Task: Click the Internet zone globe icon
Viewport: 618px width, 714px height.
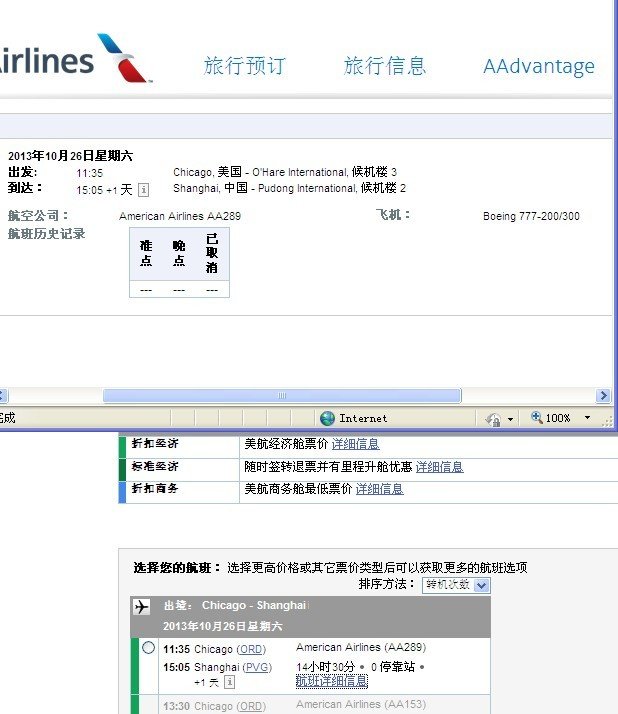Action: click(327, 418)
